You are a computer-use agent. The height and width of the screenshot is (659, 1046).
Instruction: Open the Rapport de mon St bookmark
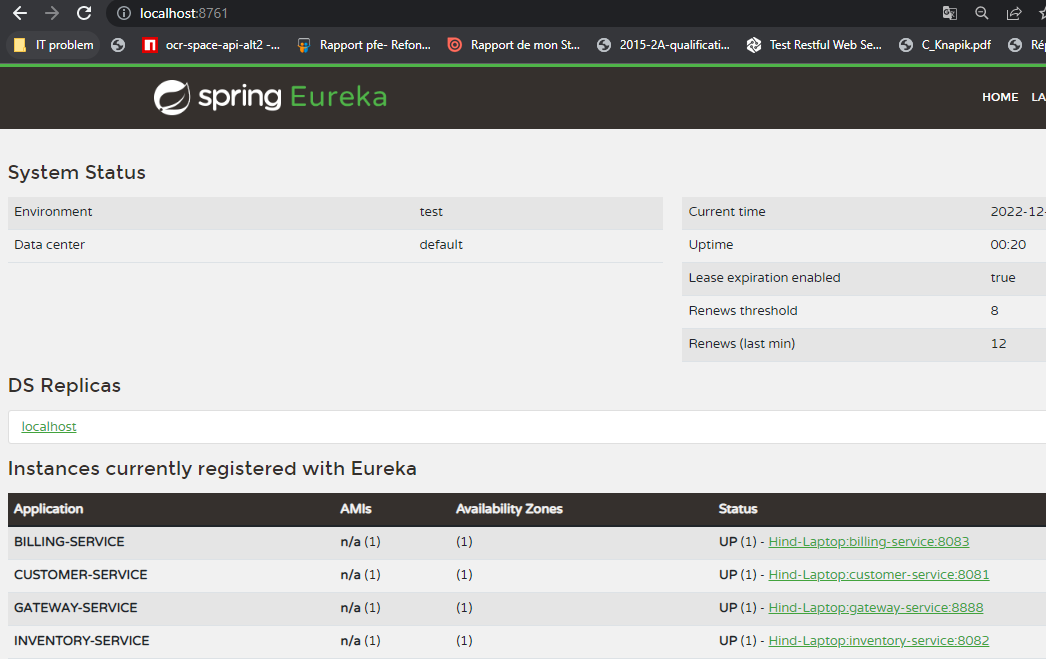pyautogui.click(x=514, y=45)
